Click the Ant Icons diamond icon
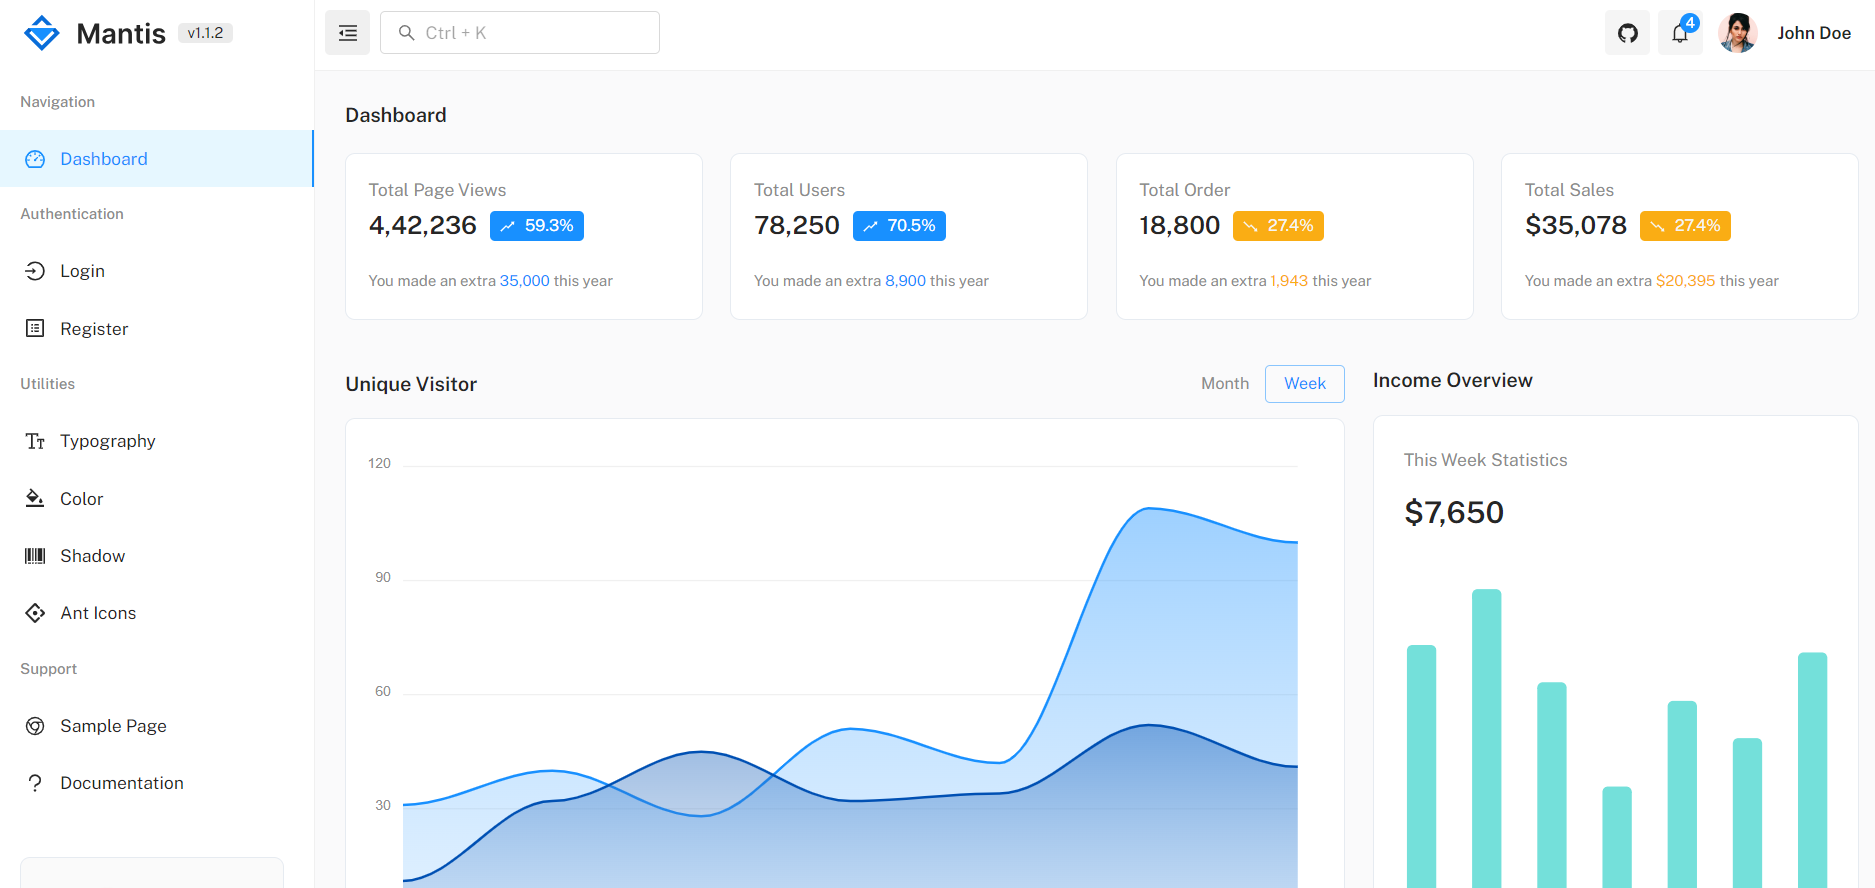1875x888 pixels. click(35, 613)
